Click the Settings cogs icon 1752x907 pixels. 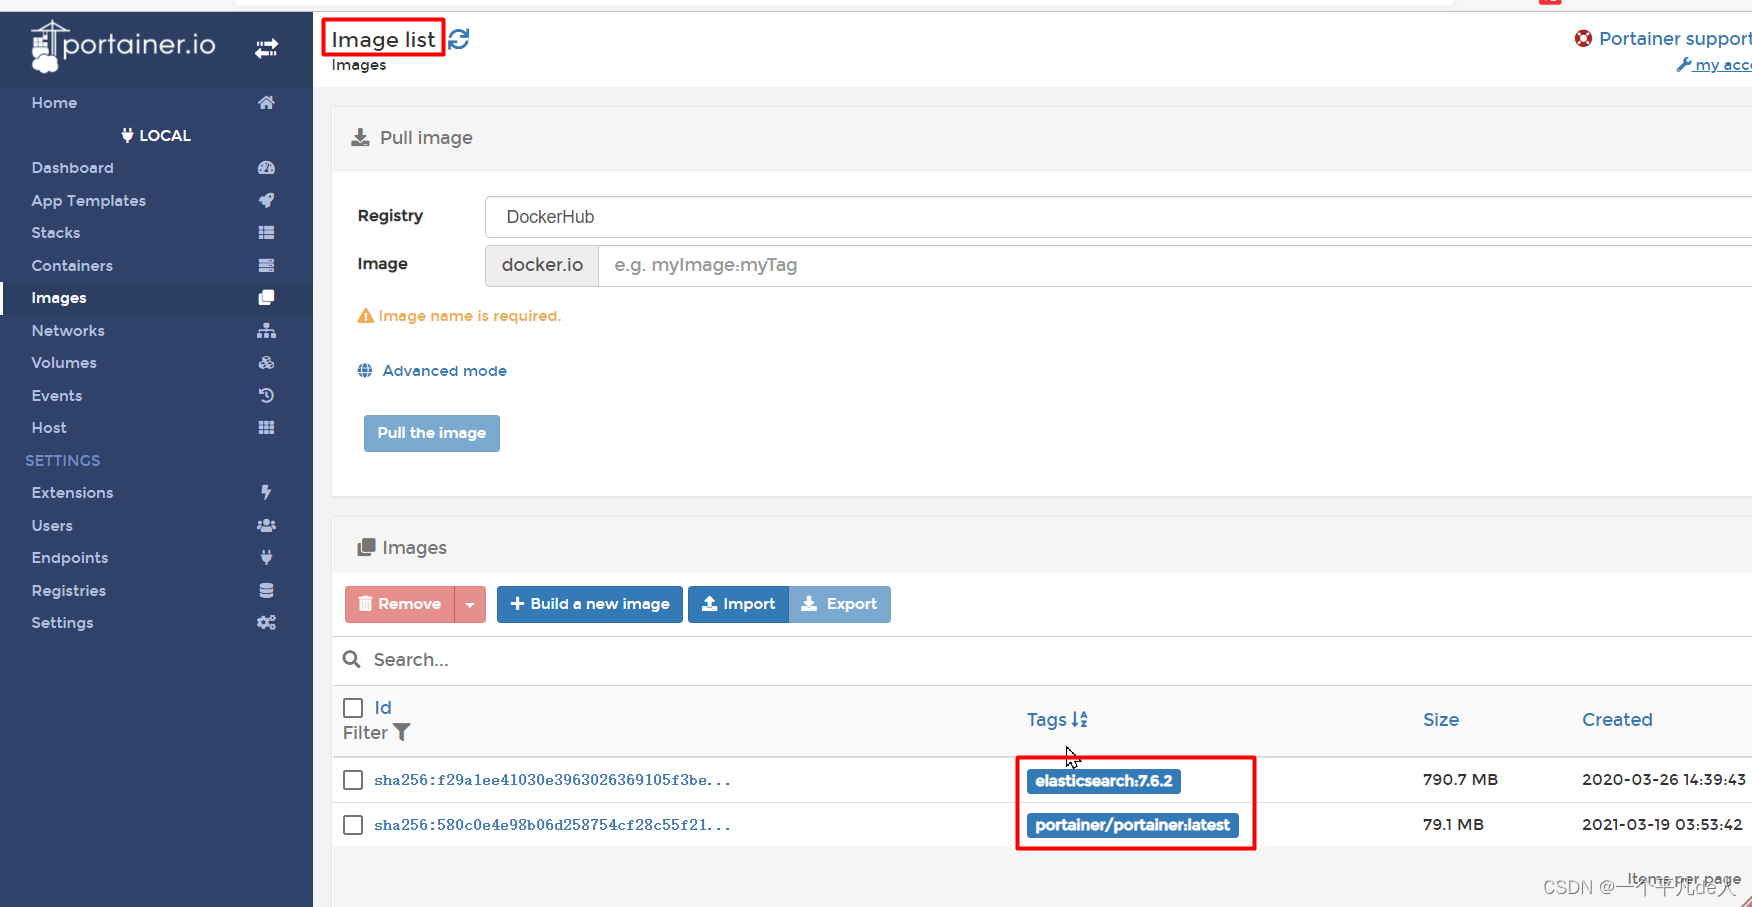(266, 622)
